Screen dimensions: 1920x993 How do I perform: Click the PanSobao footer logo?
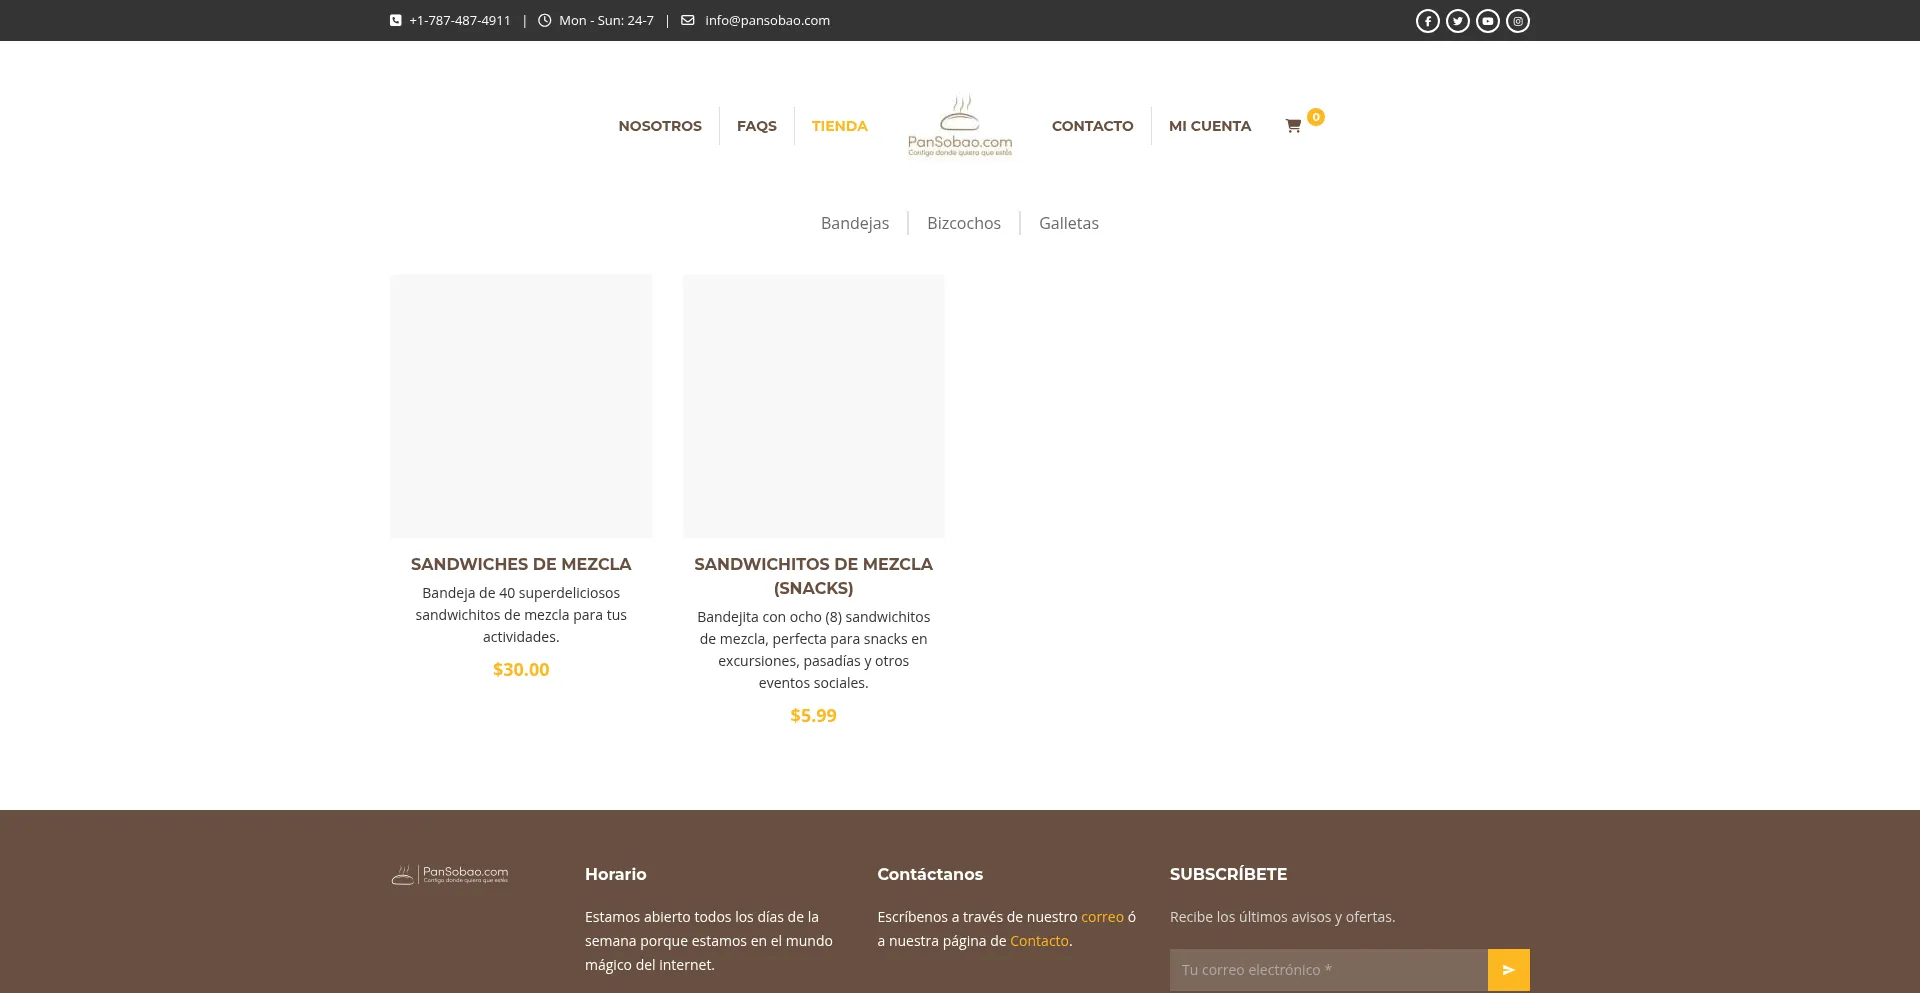click(450, 875)
